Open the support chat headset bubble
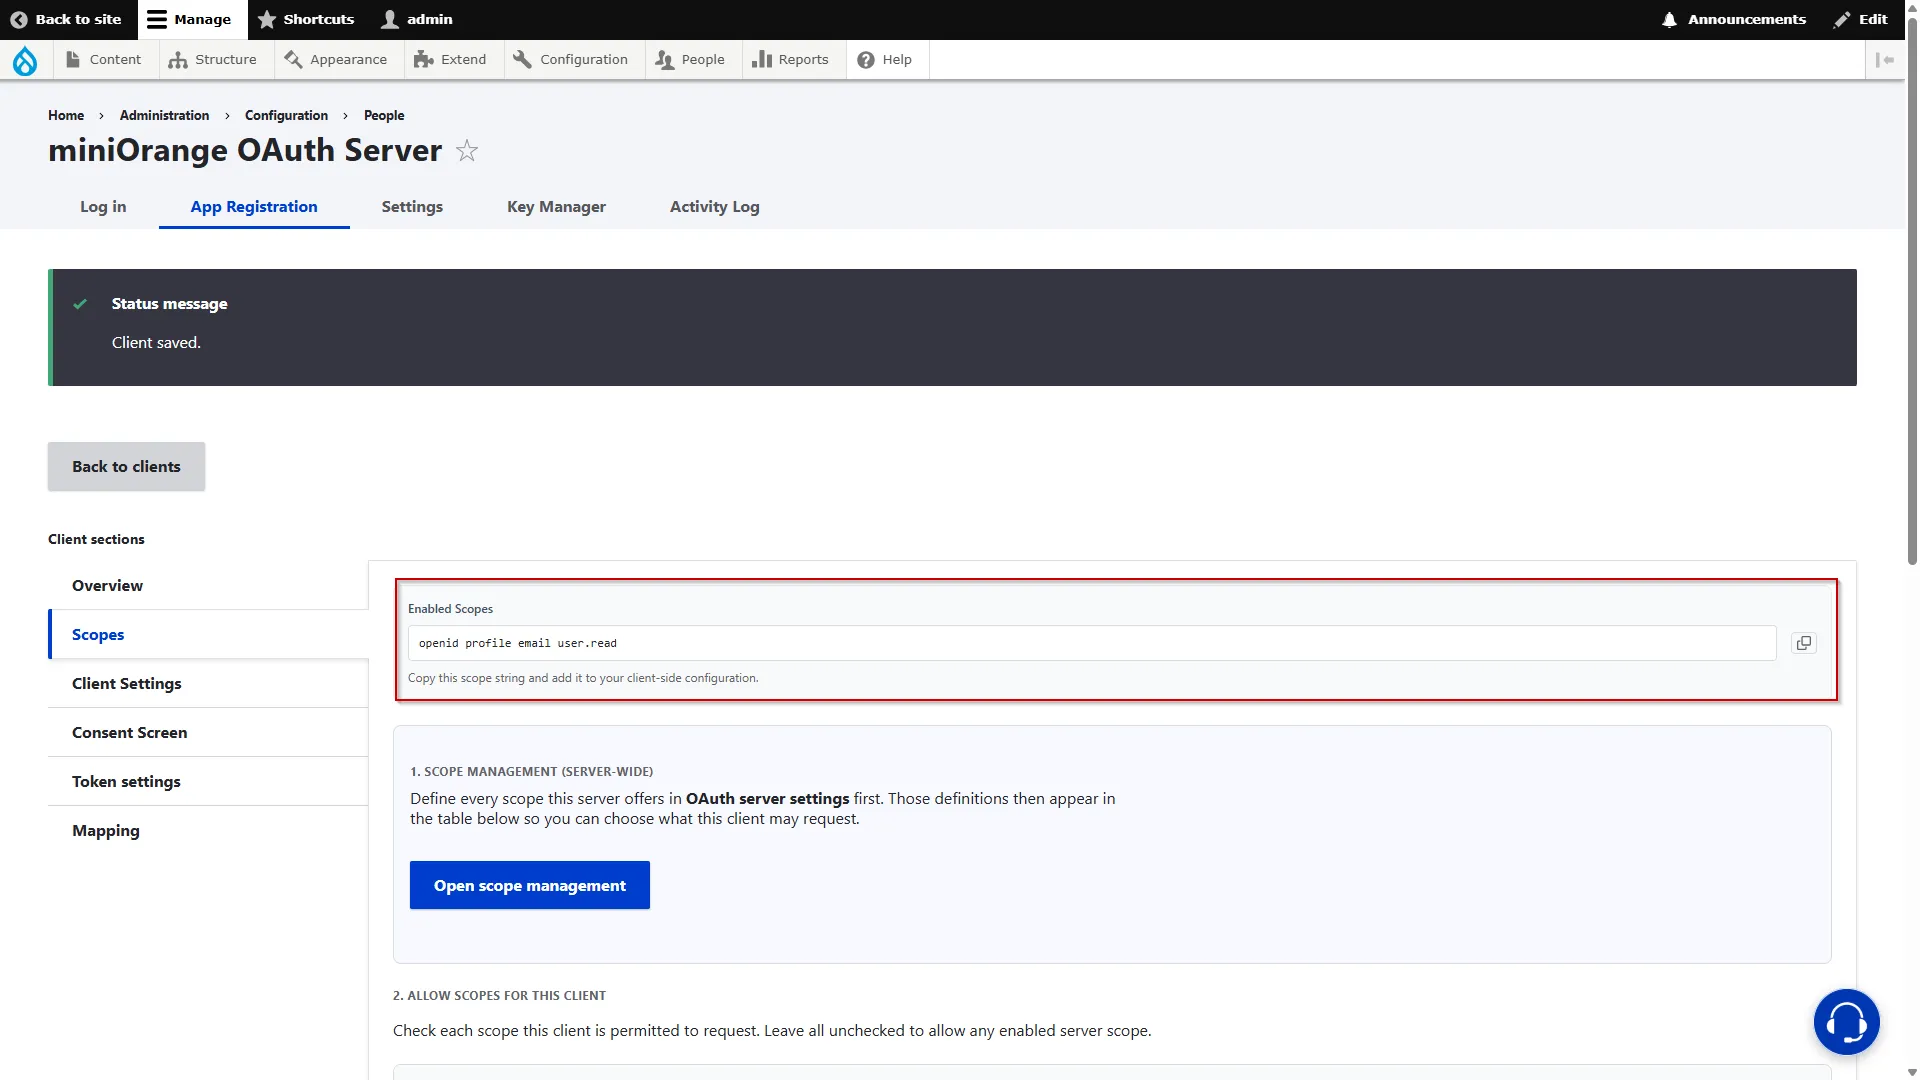The height and width of the screenshot is (1080, 1920). pos(1846,1022)
